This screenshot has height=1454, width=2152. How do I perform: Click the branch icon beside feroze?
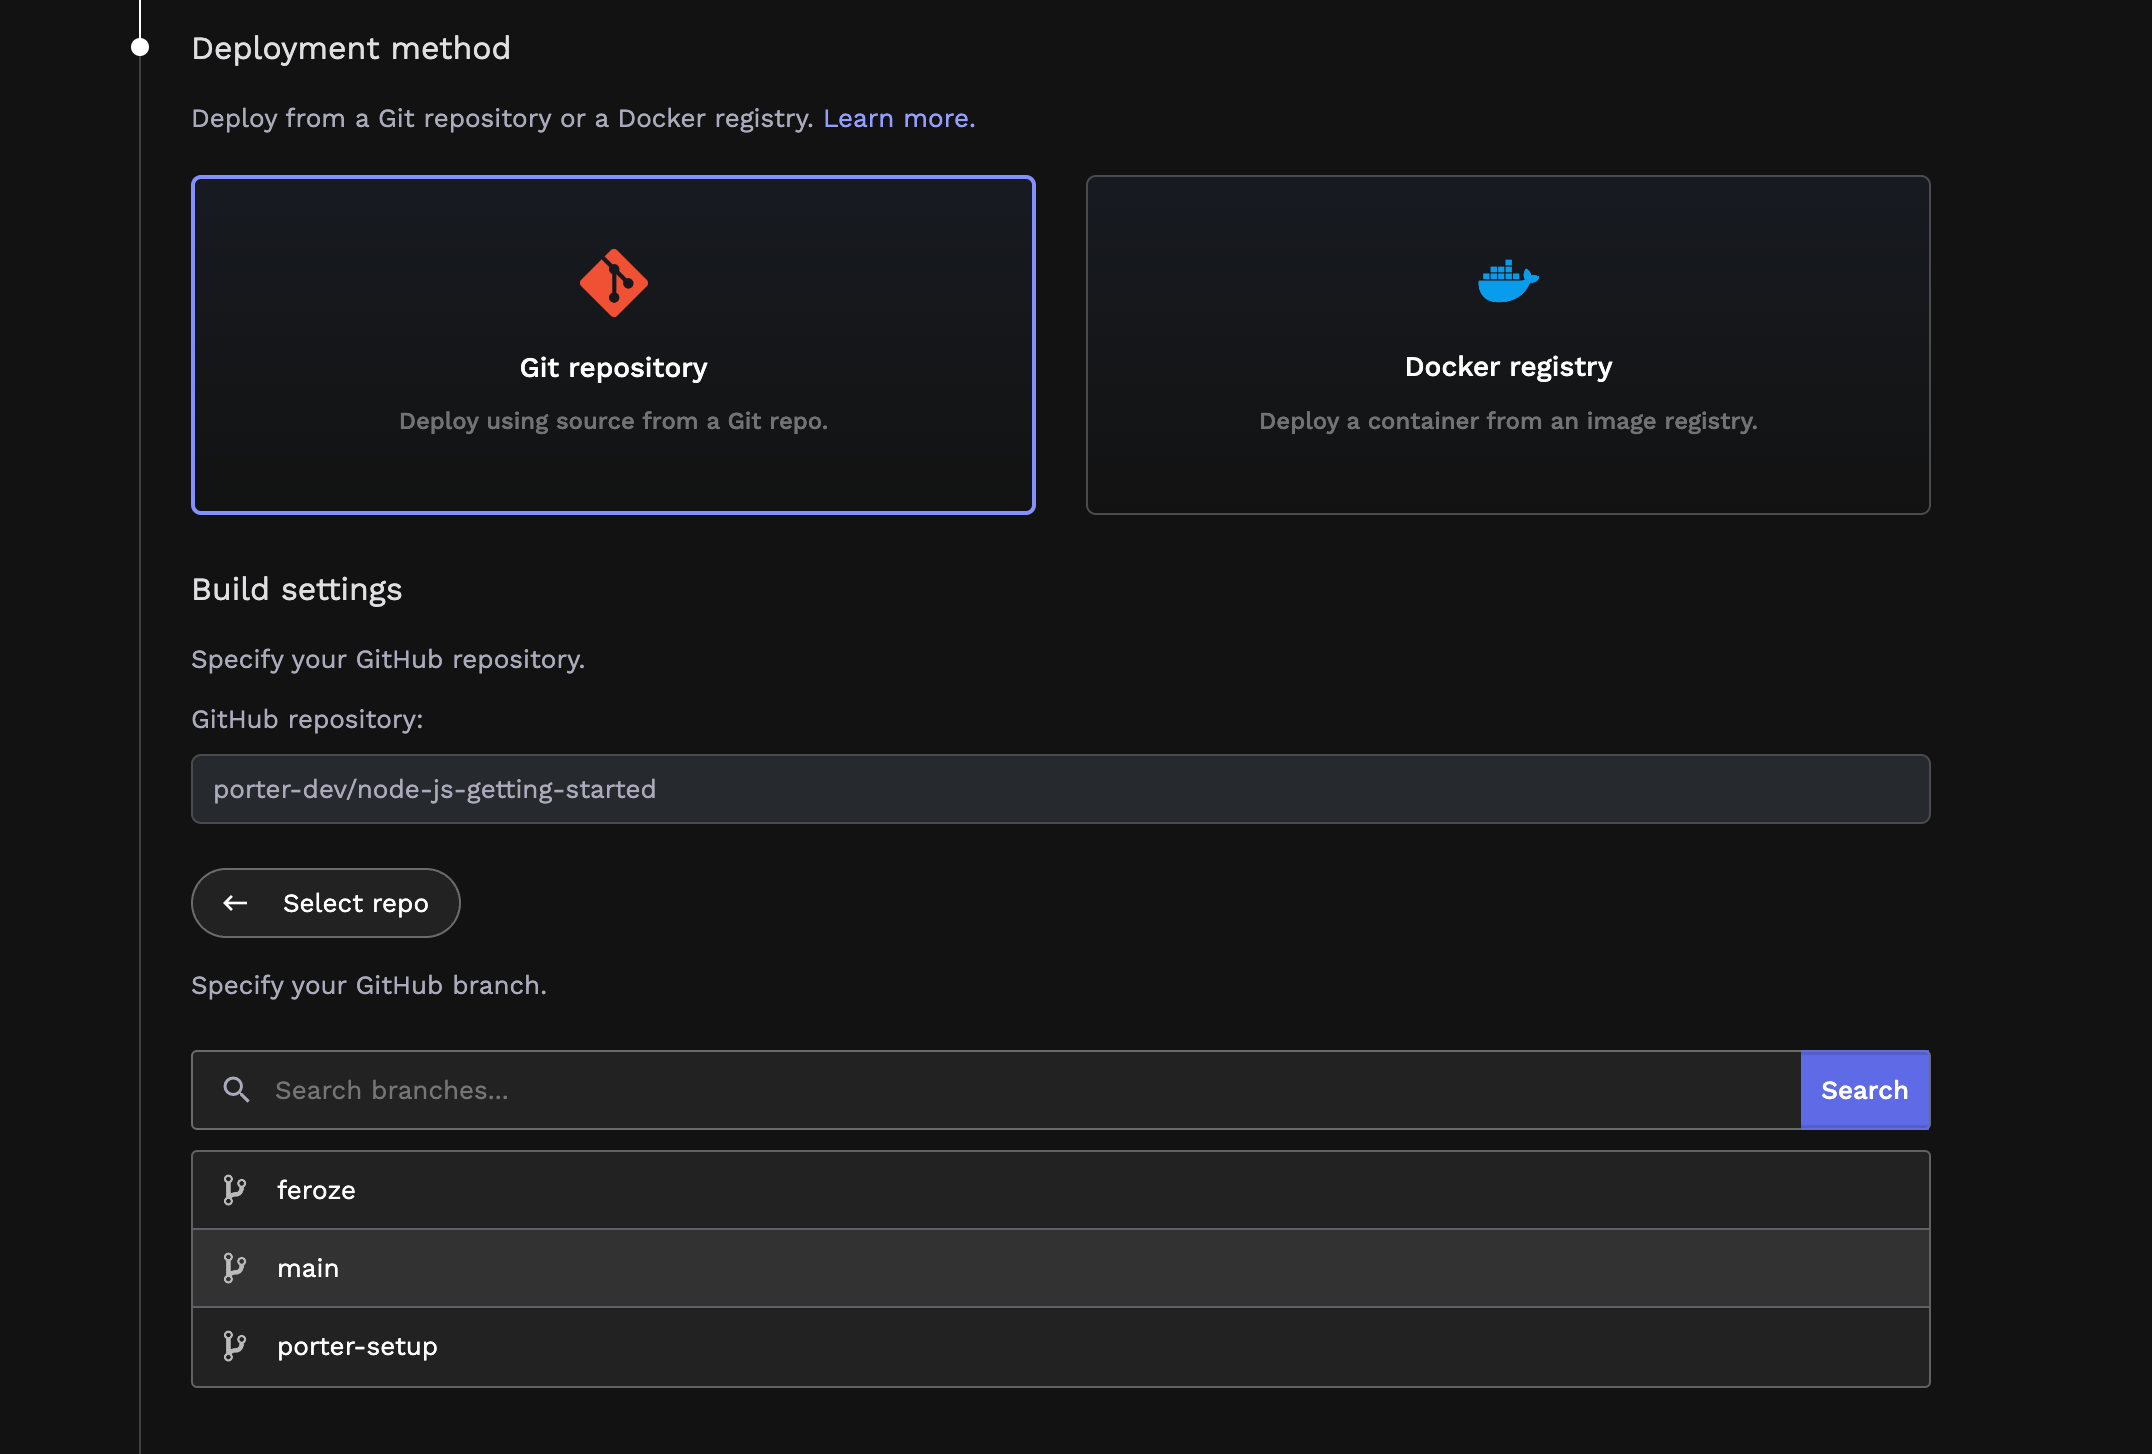click(x=235, y=1190)
